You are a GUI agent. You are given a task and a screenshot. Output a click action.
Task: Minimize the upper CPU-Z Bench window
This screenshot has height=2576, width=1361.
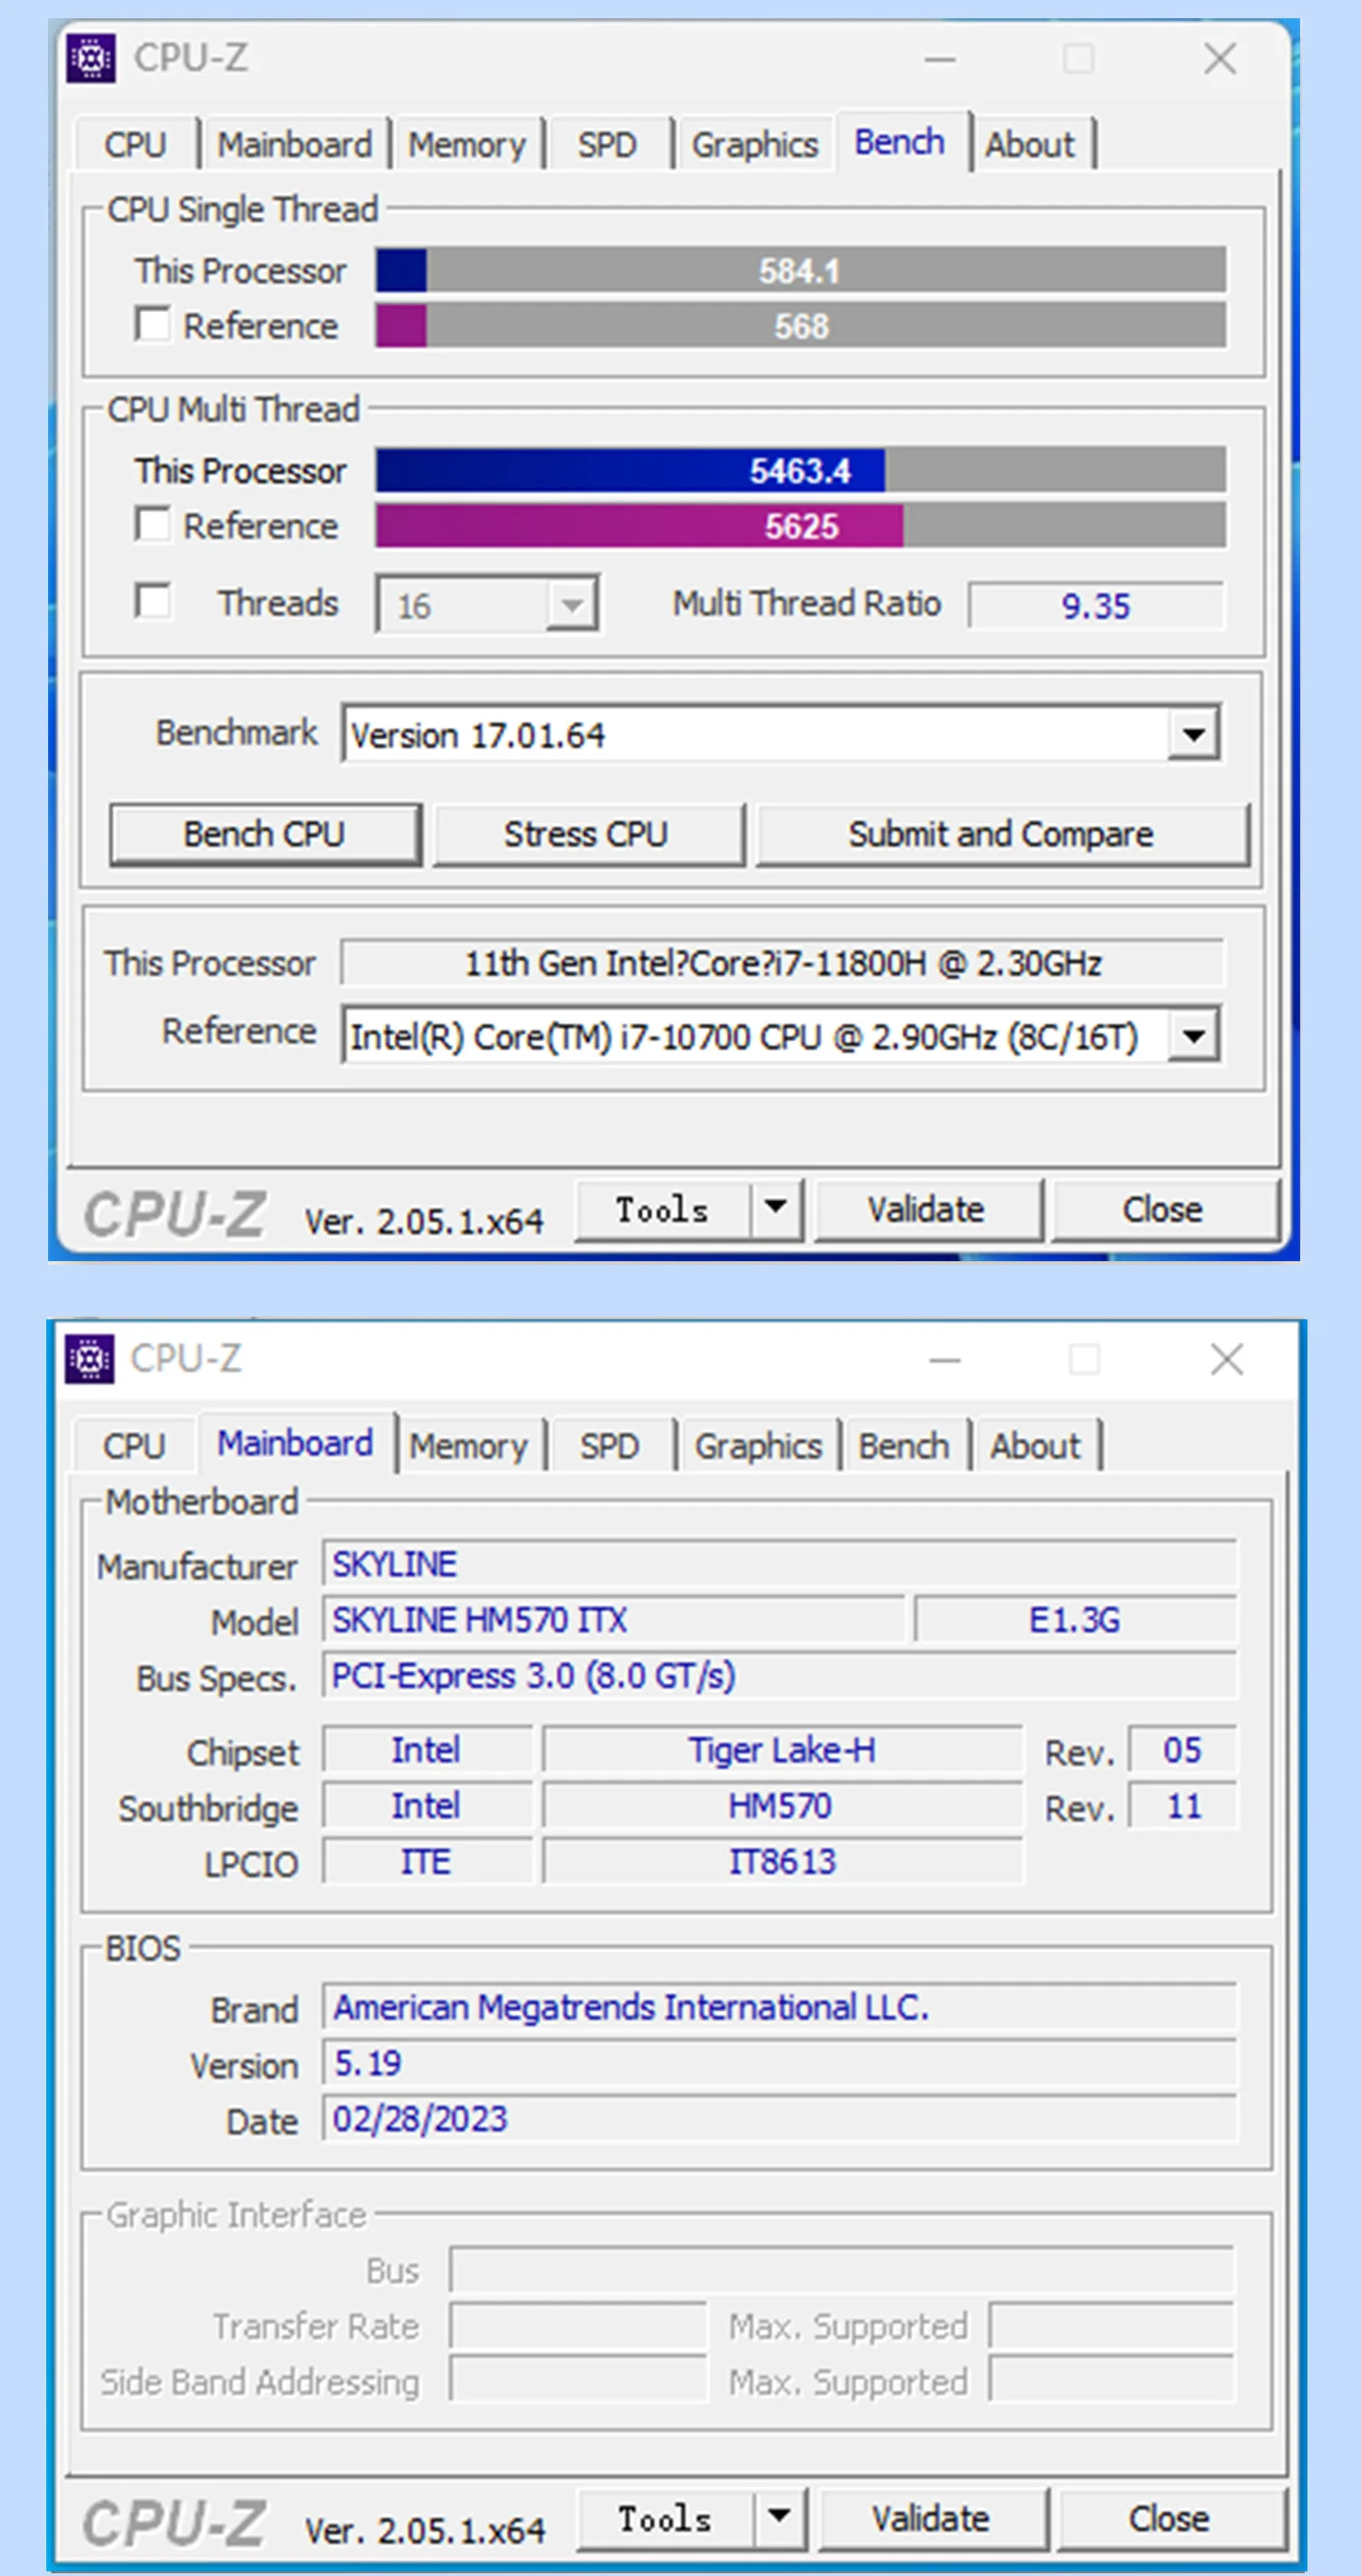tap(939, 60)
